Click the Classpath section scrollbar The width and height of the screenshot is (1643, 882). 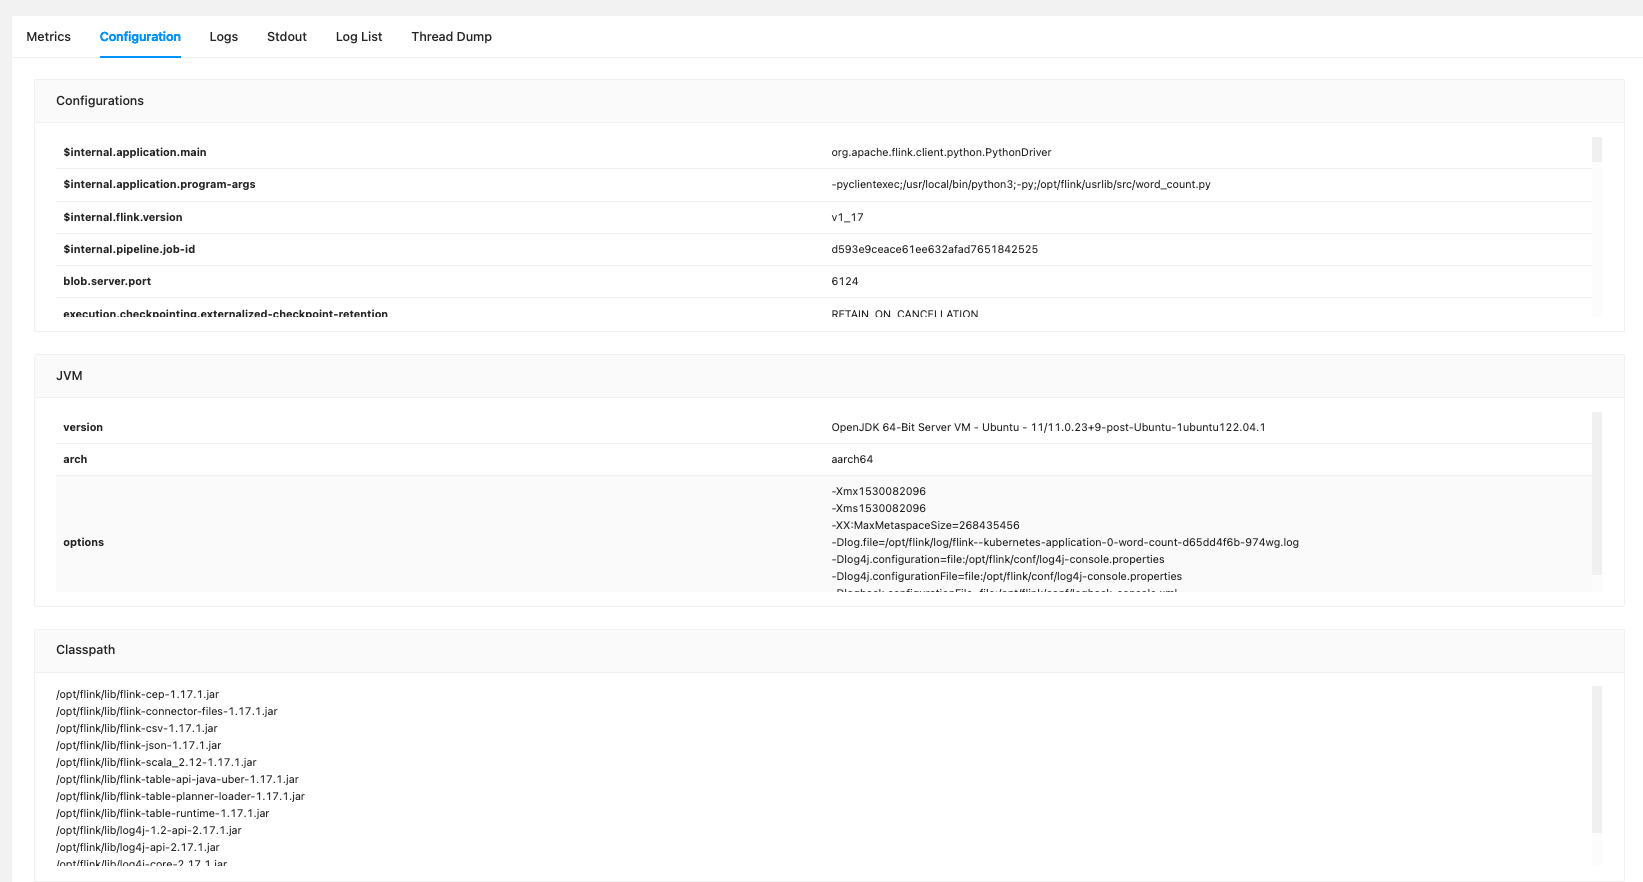pos(1597,759)
